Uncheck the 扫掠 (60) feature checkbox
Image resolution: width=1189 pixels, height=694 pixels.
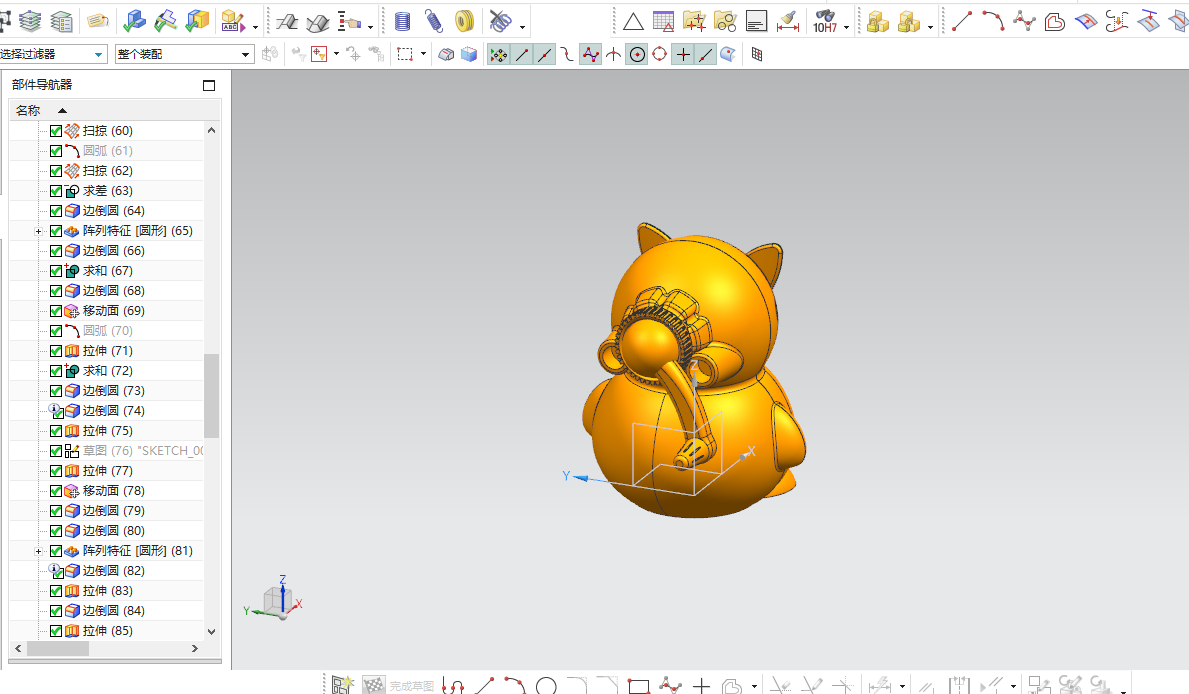(56, 131)
